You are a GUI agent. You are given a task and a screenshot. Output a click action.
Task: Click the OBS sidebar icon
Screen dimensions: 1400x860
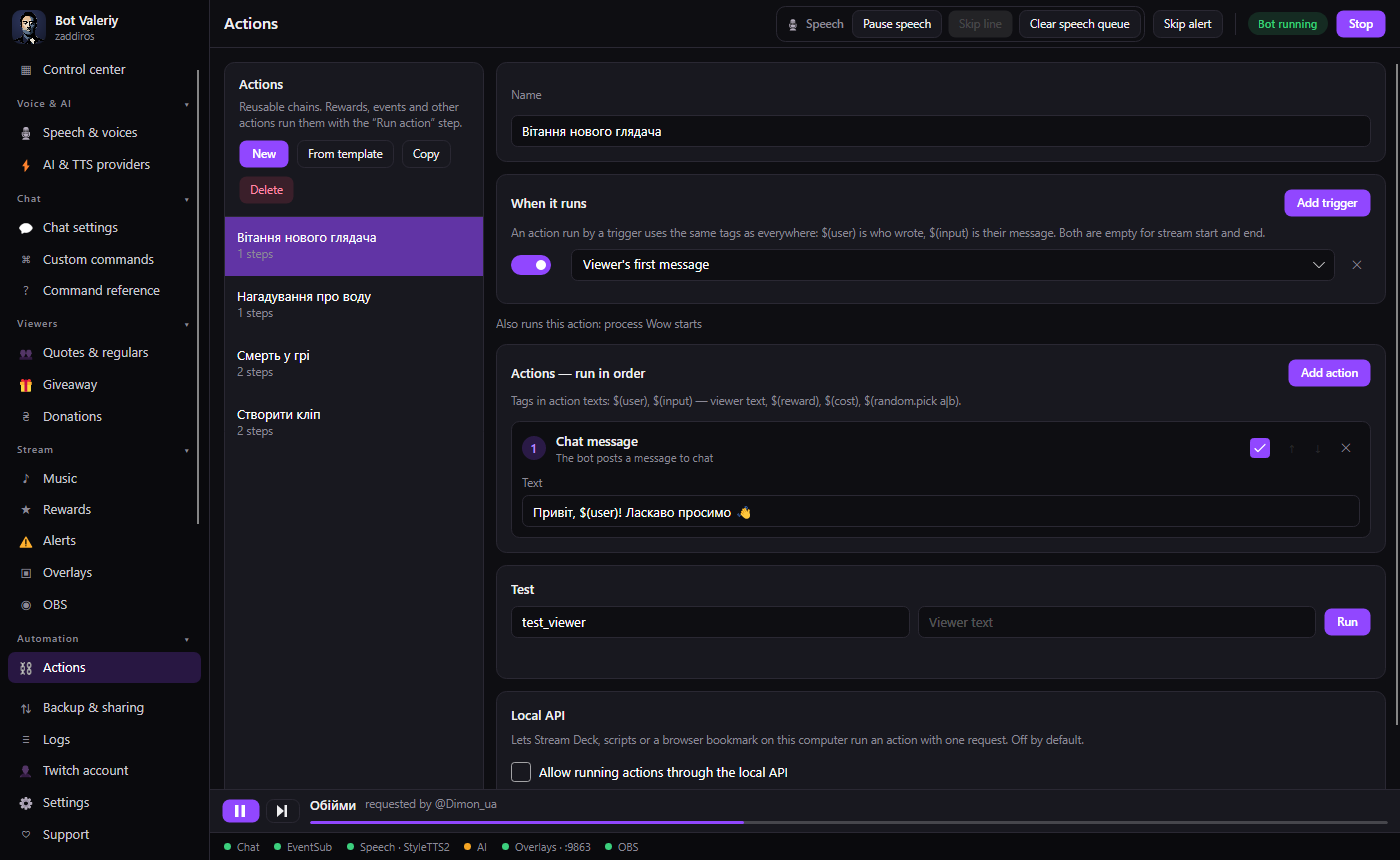26,605
